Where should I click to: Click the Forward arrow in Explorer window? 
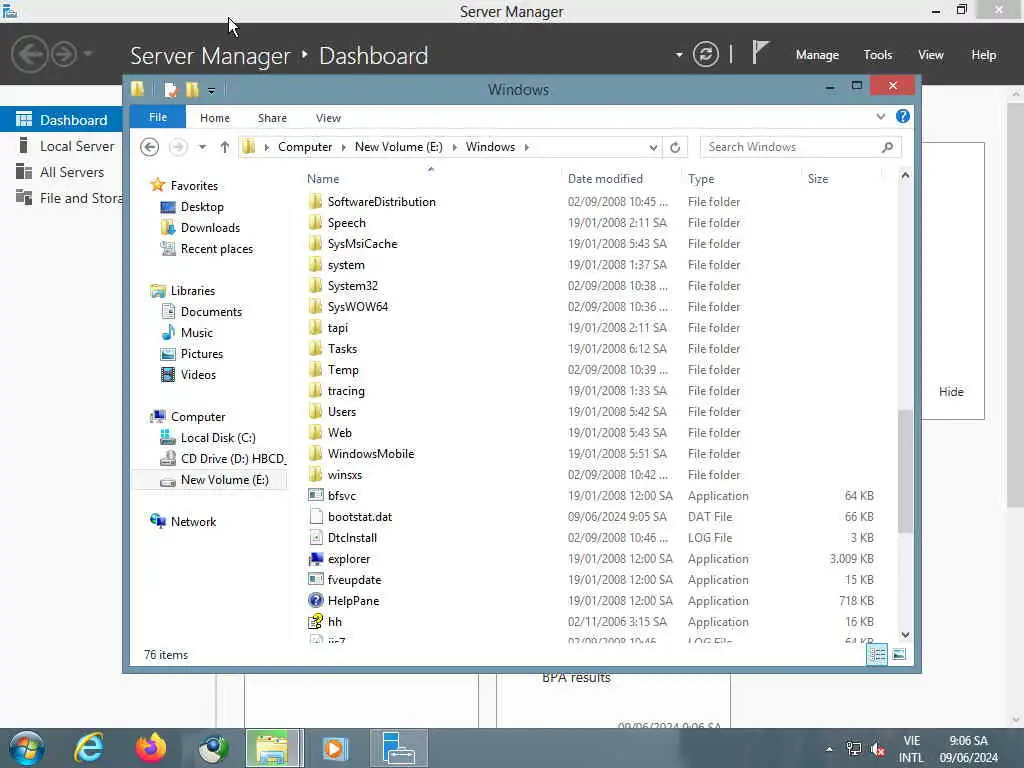pos(178,147)
